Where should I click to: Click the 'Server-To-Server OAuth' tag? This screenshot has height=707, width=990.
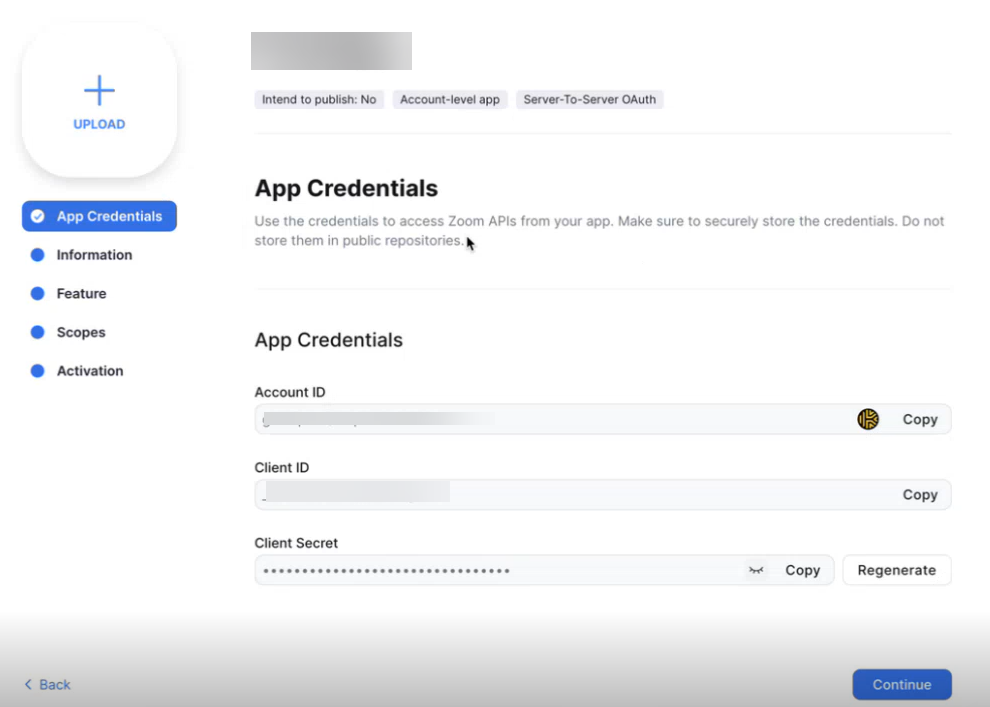tap(590, 99)
